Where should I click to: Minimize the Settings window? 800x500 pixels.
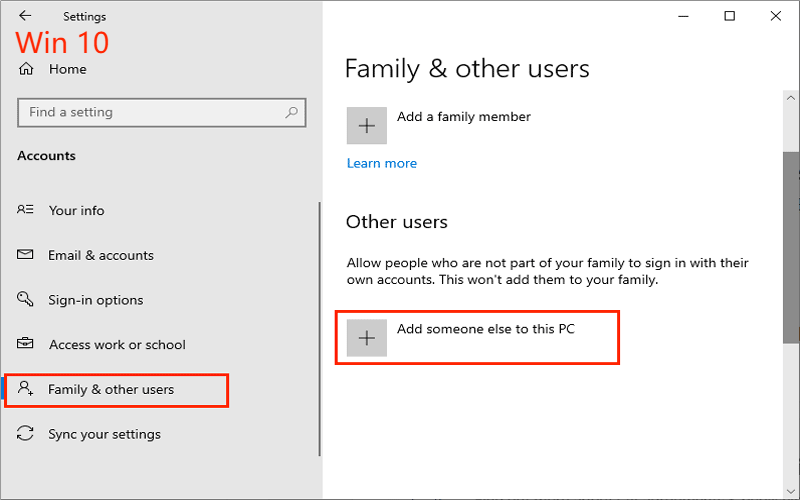(683, 16)
